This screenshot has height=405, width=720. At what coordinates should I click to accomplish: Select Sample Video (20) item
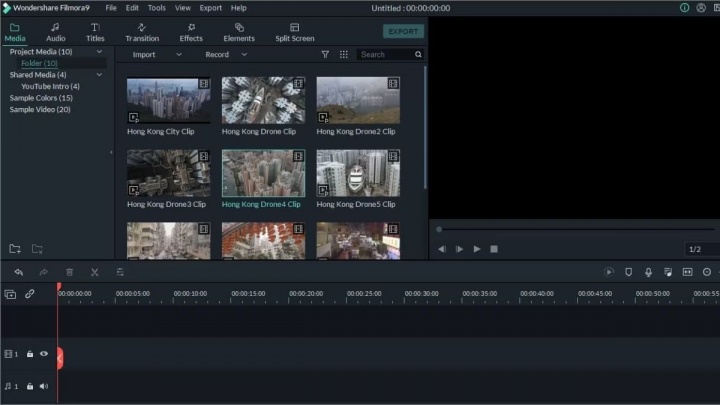[x=40, y=109]
